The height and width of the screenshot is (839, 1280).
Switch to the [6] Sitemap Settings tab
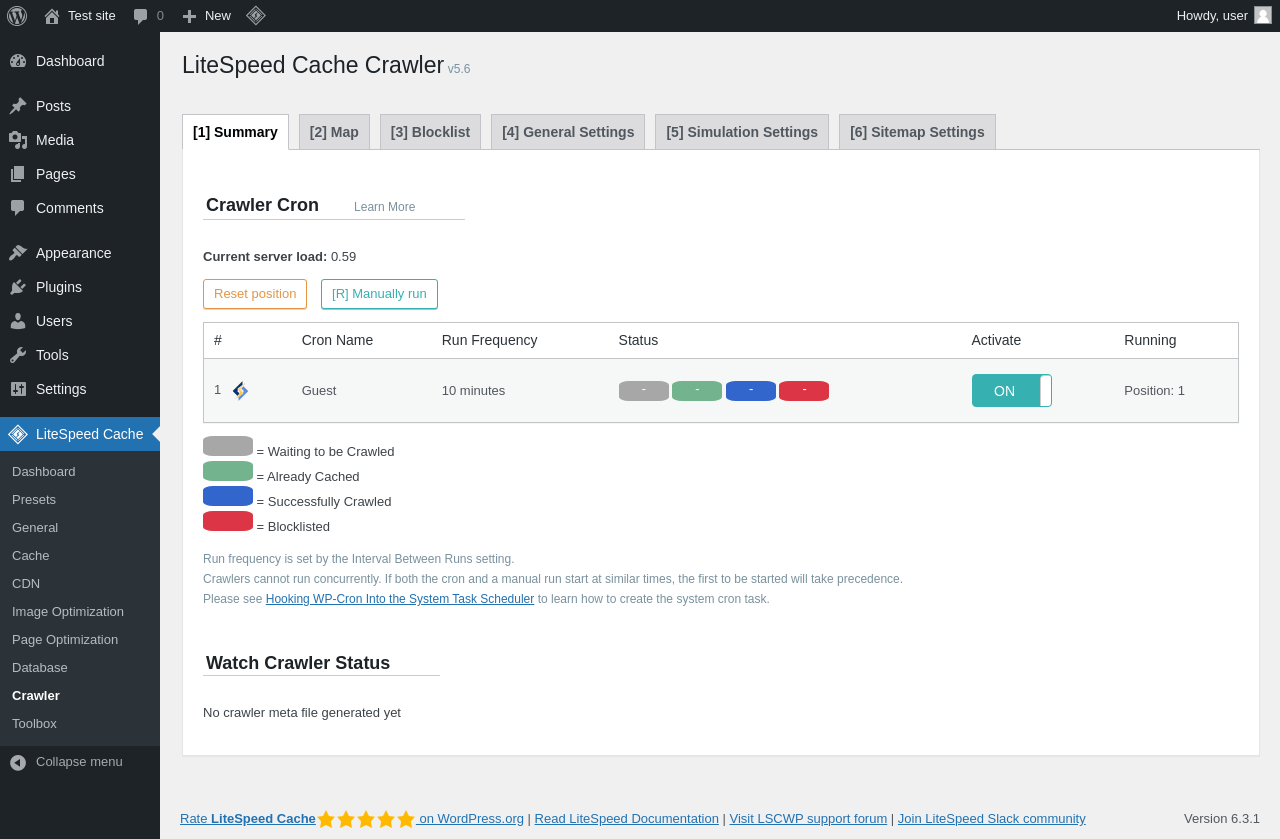(x=917, y=132)
